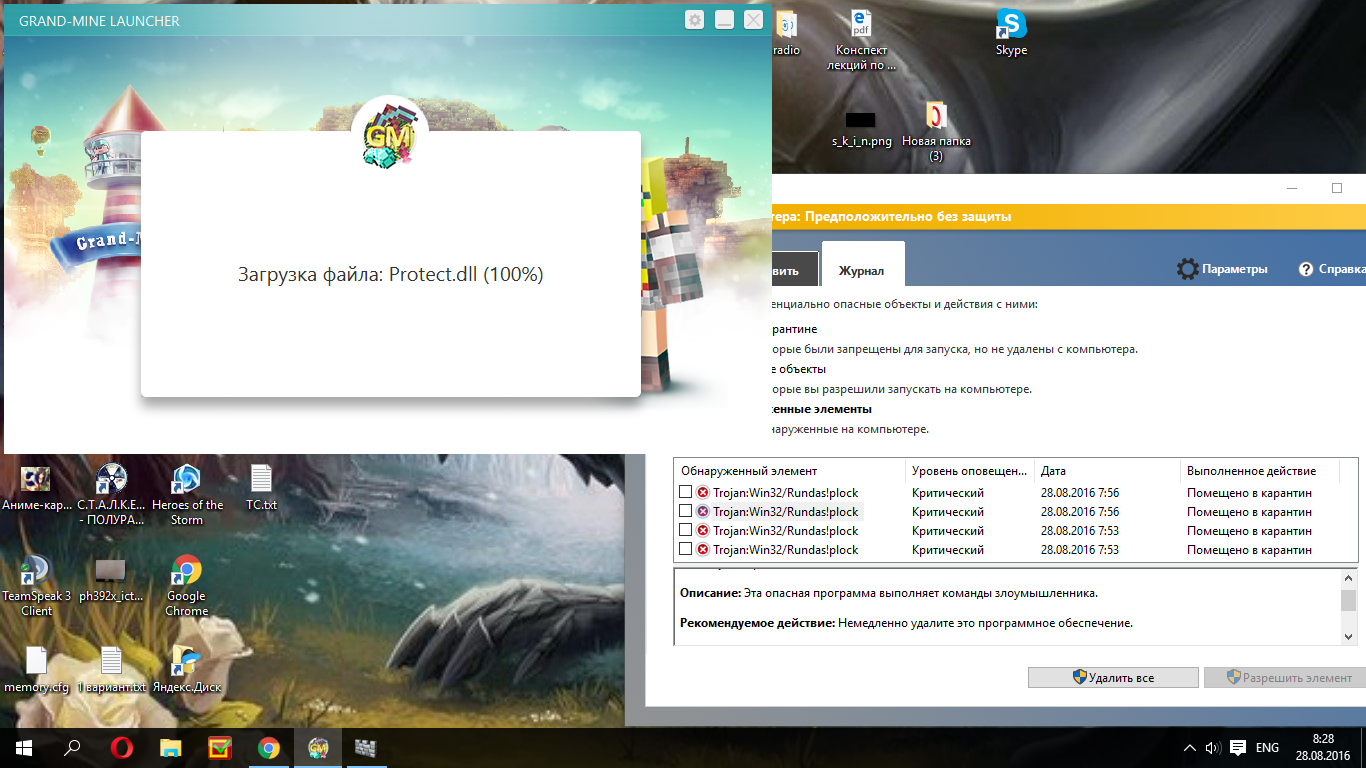This screenshot has width=1366, height=768.
Task: Click the GM logo avatar in launcher
Action: coord(390,136)
